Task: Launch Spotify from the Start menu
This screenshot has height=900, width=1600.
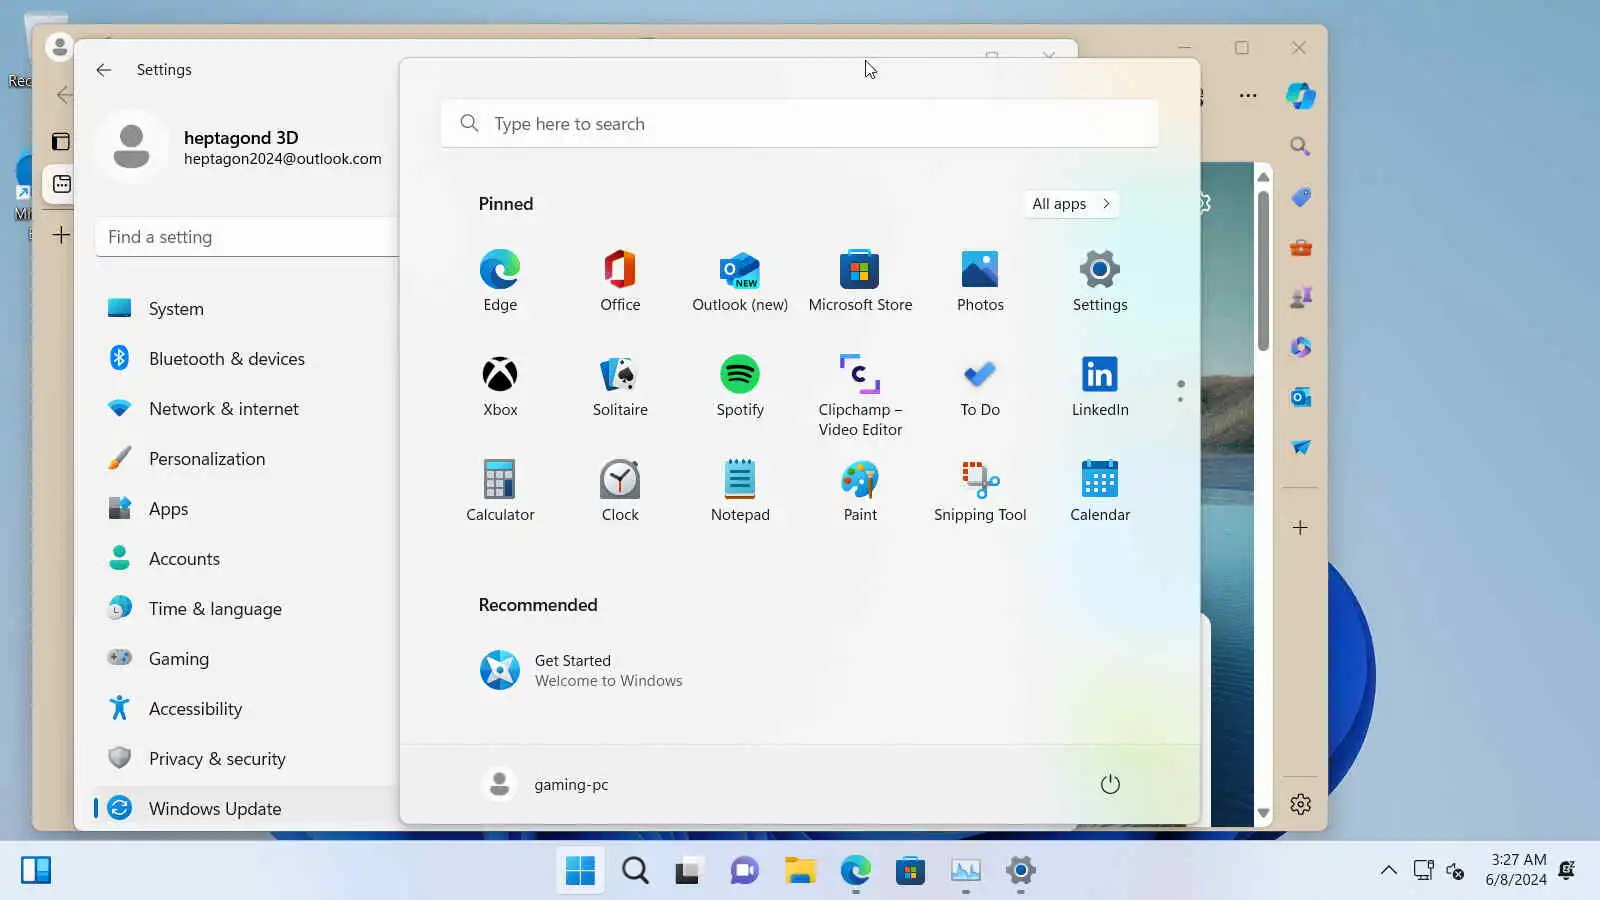Action: point(740,386)
